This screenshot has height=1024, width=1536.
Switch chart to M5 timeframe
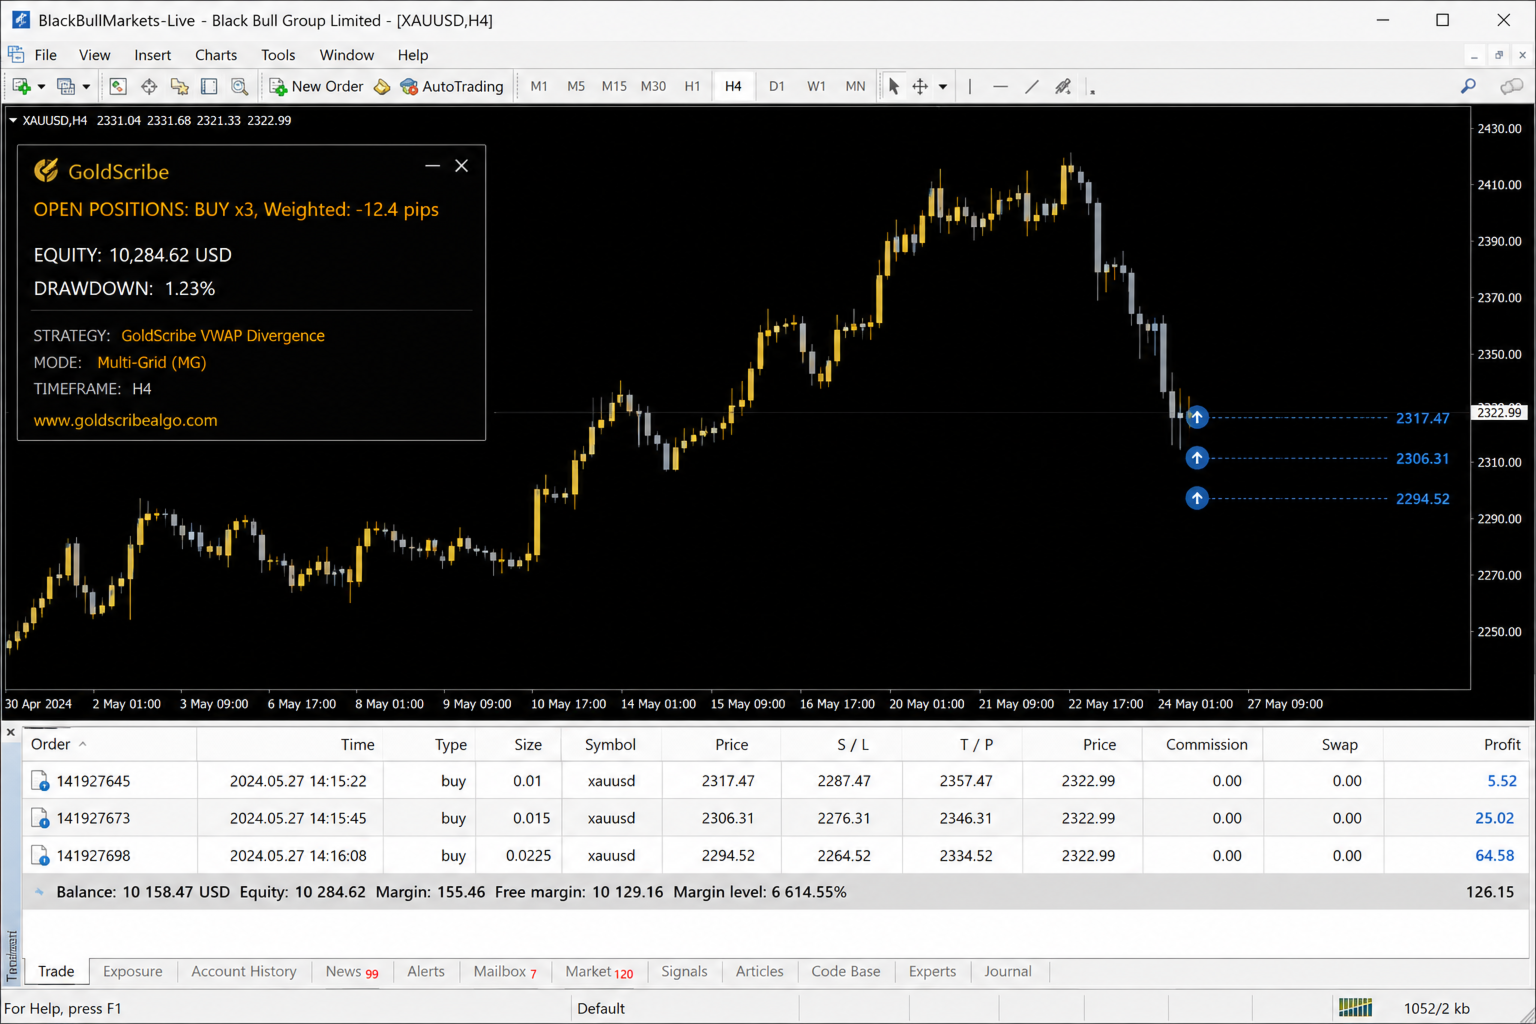[576, 86]
